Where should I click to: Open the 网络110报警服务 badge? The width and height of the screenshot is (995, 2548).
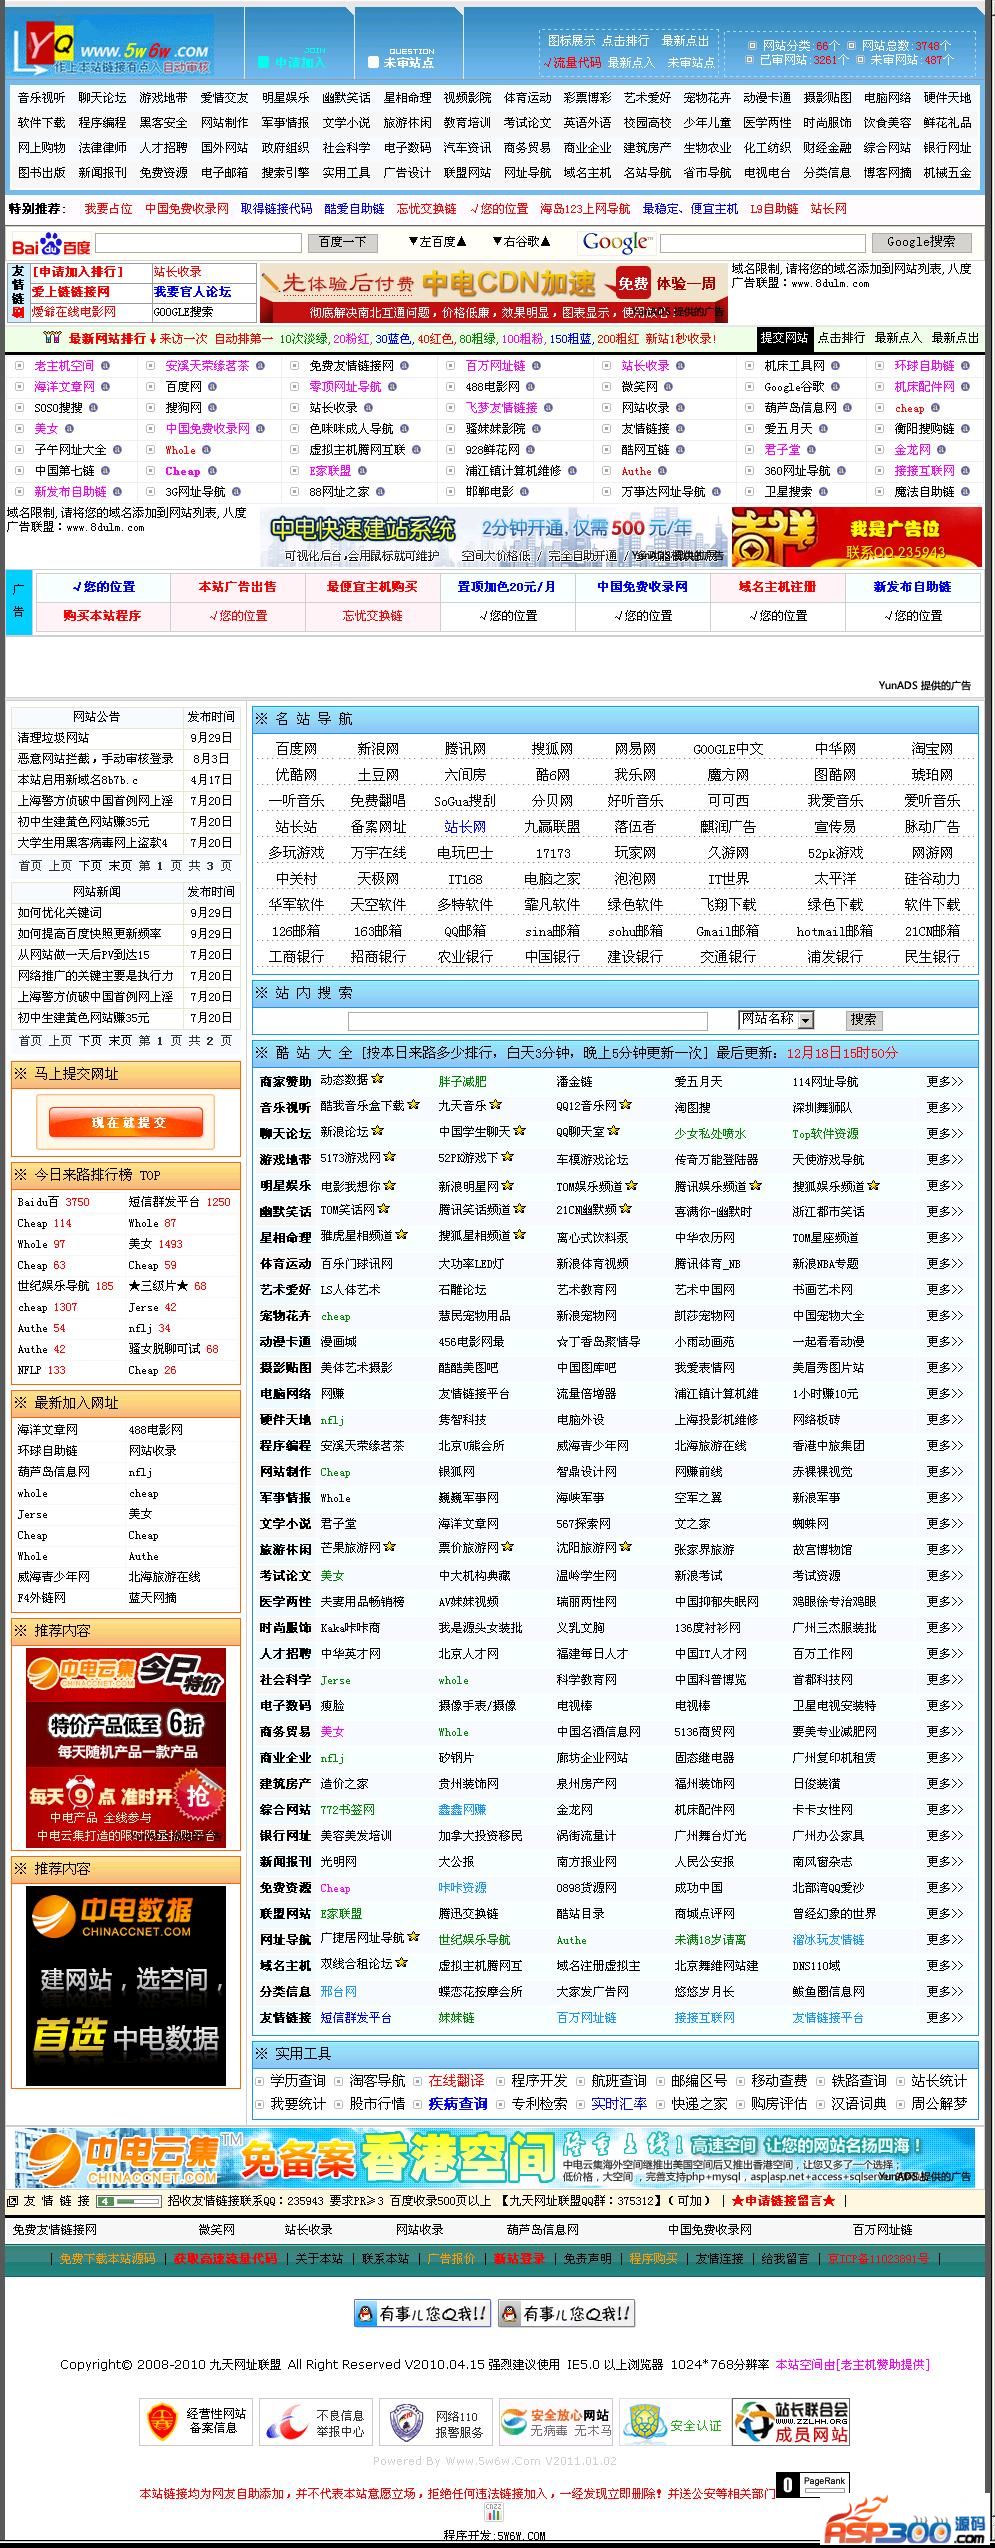click(437, 2422)
